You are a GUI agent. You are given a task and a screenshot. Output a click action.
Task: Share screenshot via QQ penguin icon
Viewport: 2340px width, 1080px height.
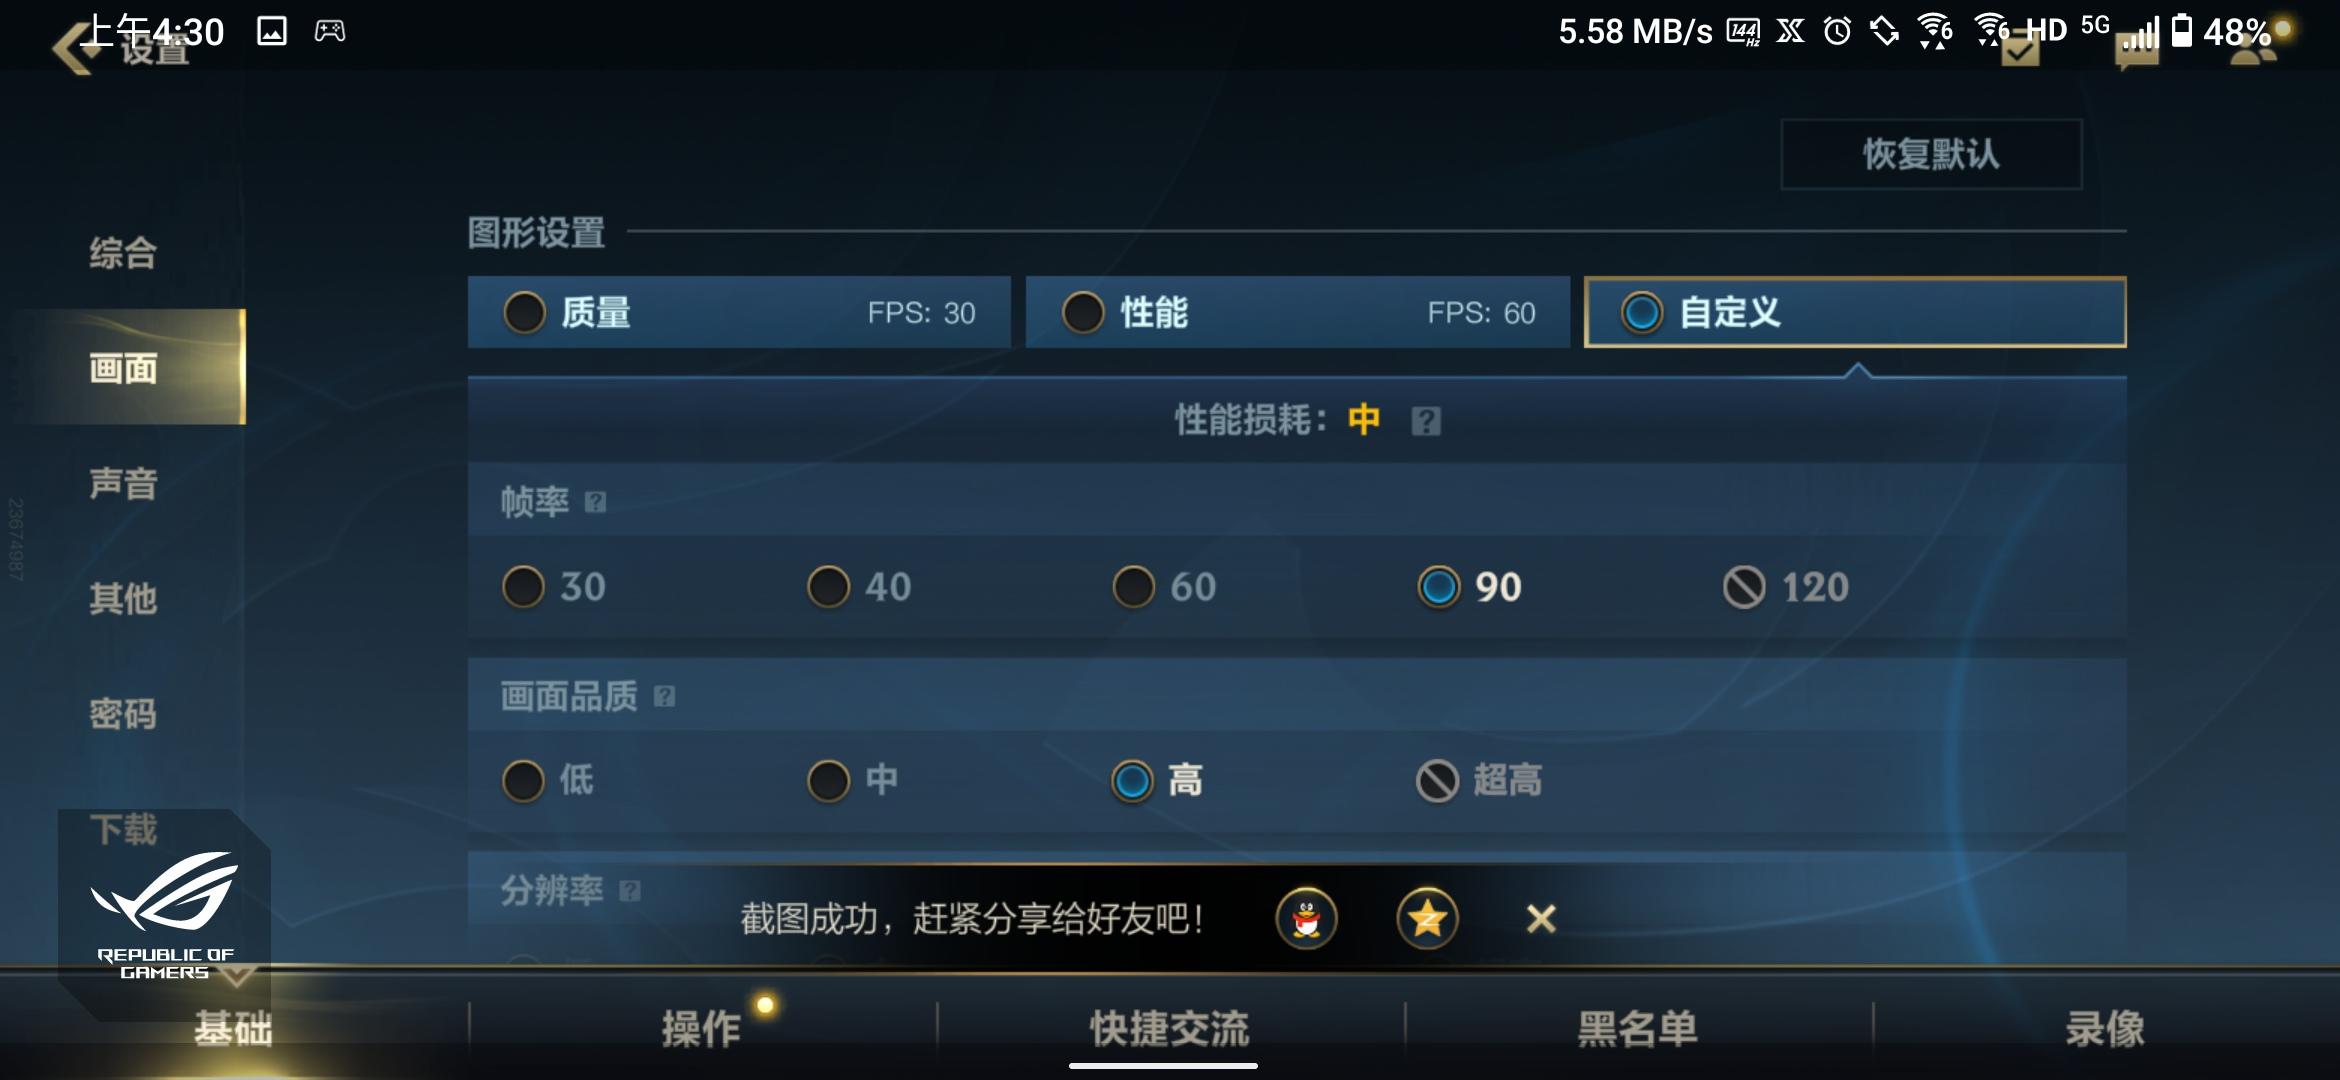pyautogui.click(x=1306, y=918)
